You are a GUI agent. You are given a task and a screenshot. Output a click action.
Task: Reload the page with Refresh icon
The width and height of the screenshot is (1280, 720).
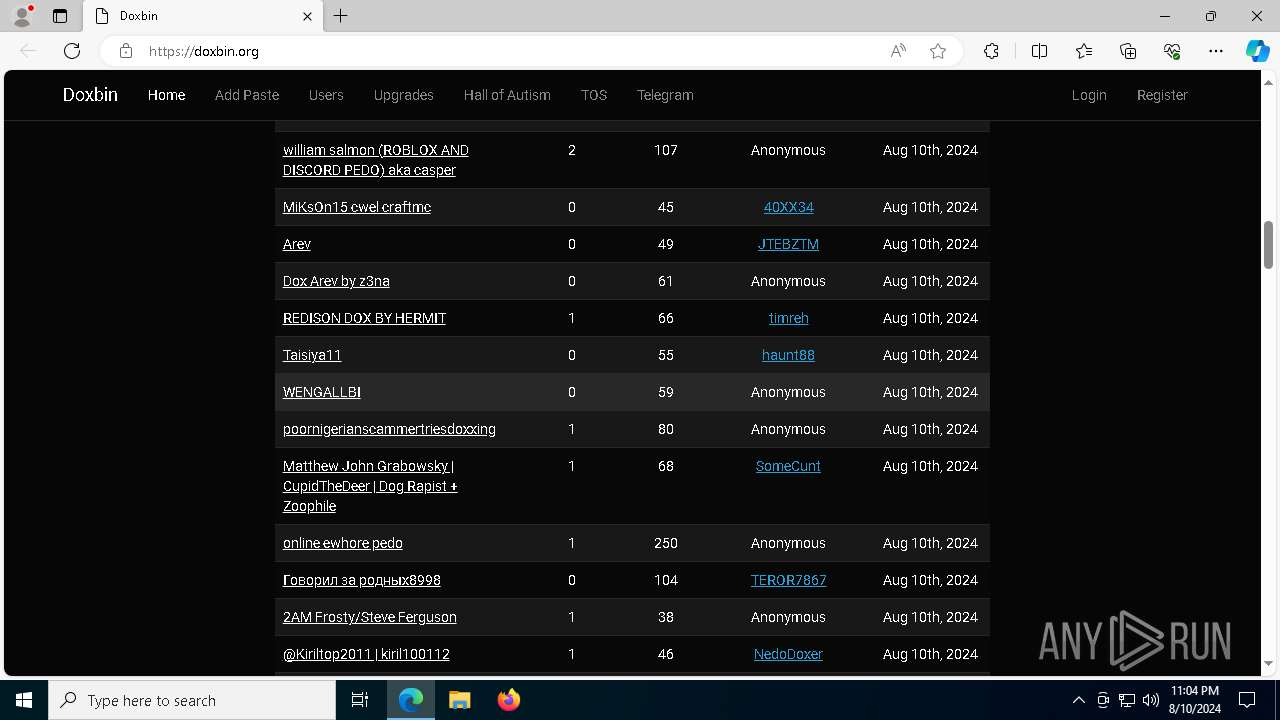[72, 51]
